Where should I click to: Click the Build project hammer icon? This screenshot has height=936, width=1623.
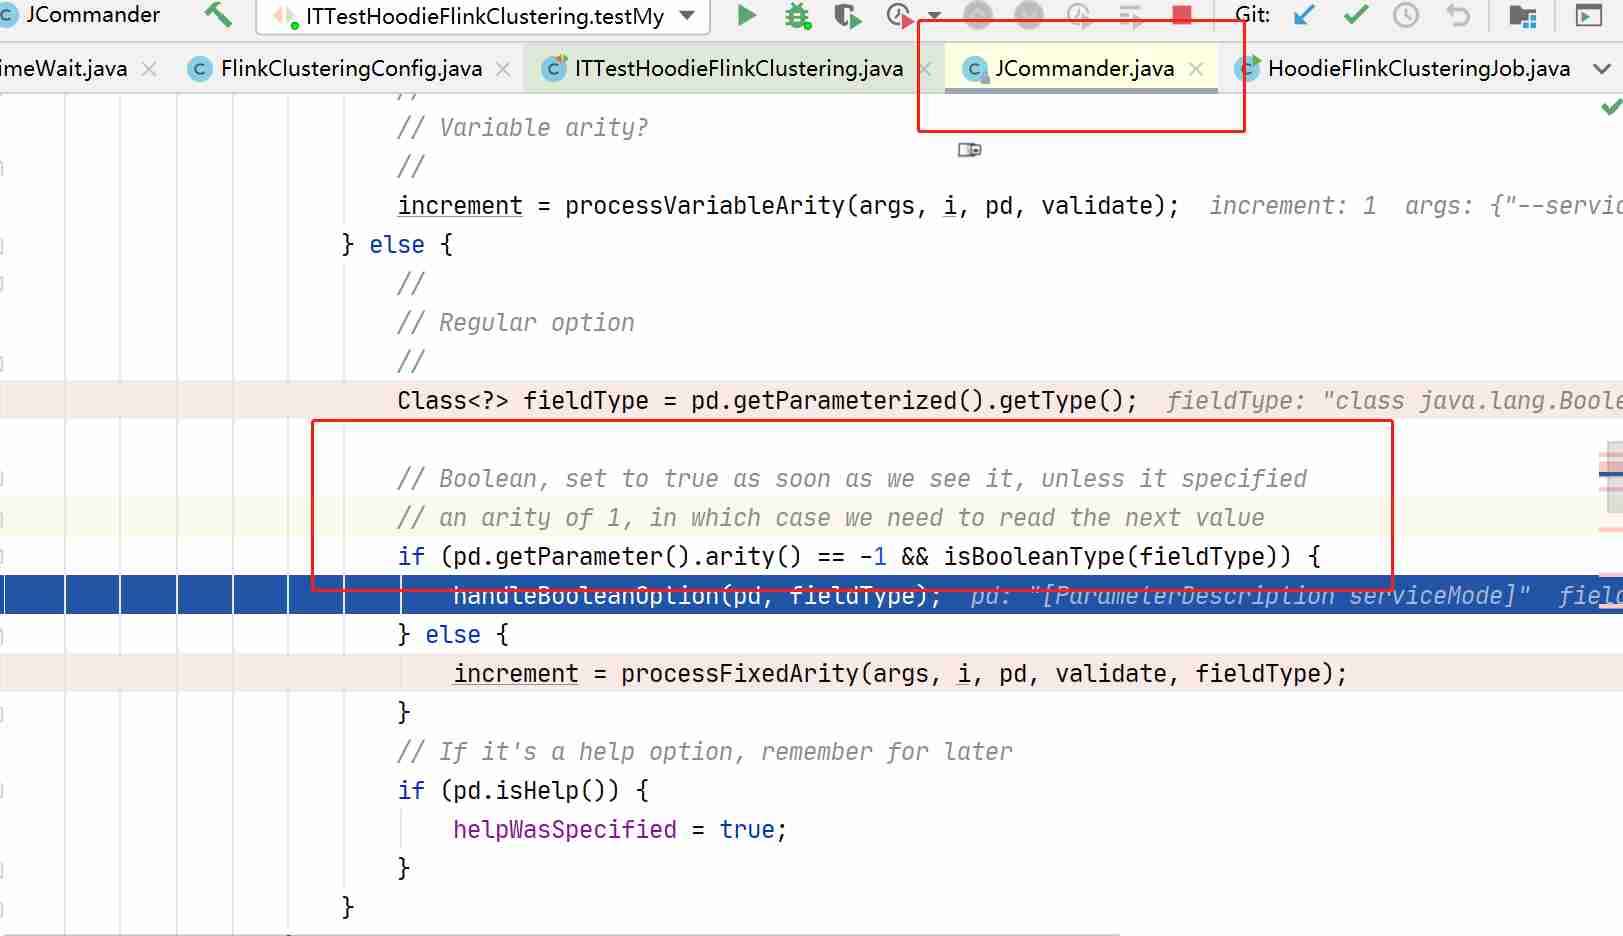click(x=217, y=15)
